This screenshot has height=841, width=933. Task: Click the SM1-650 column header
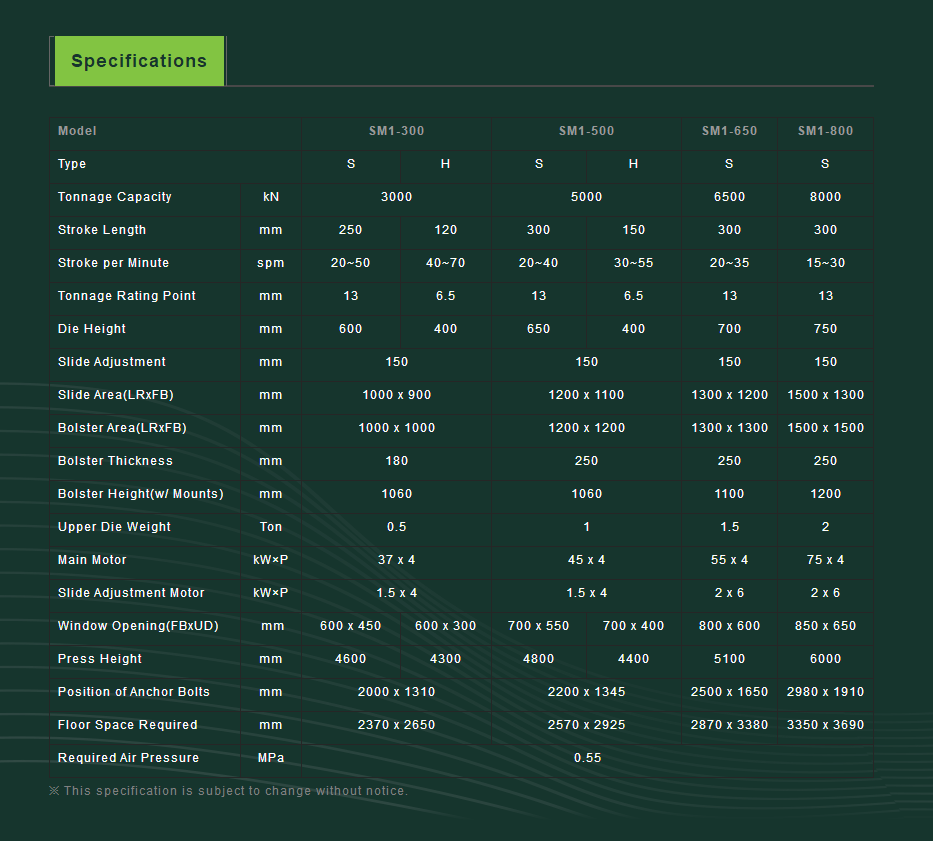[x=729, y=131]
